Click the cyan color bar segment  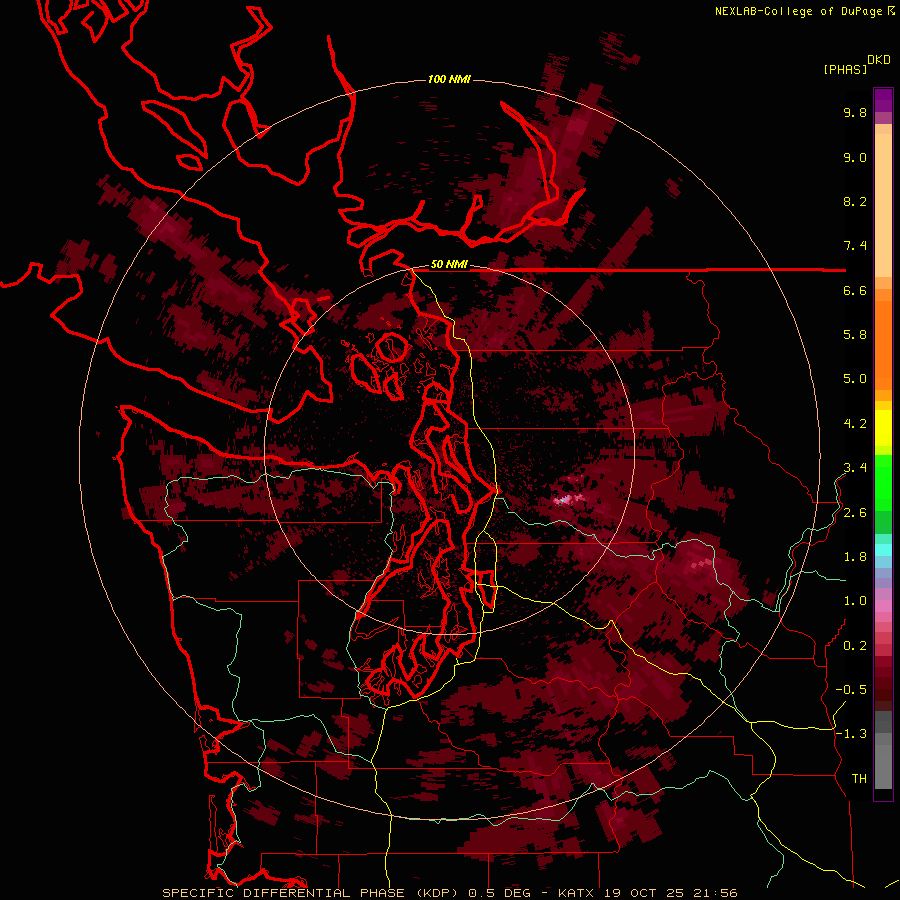point(883,550)
